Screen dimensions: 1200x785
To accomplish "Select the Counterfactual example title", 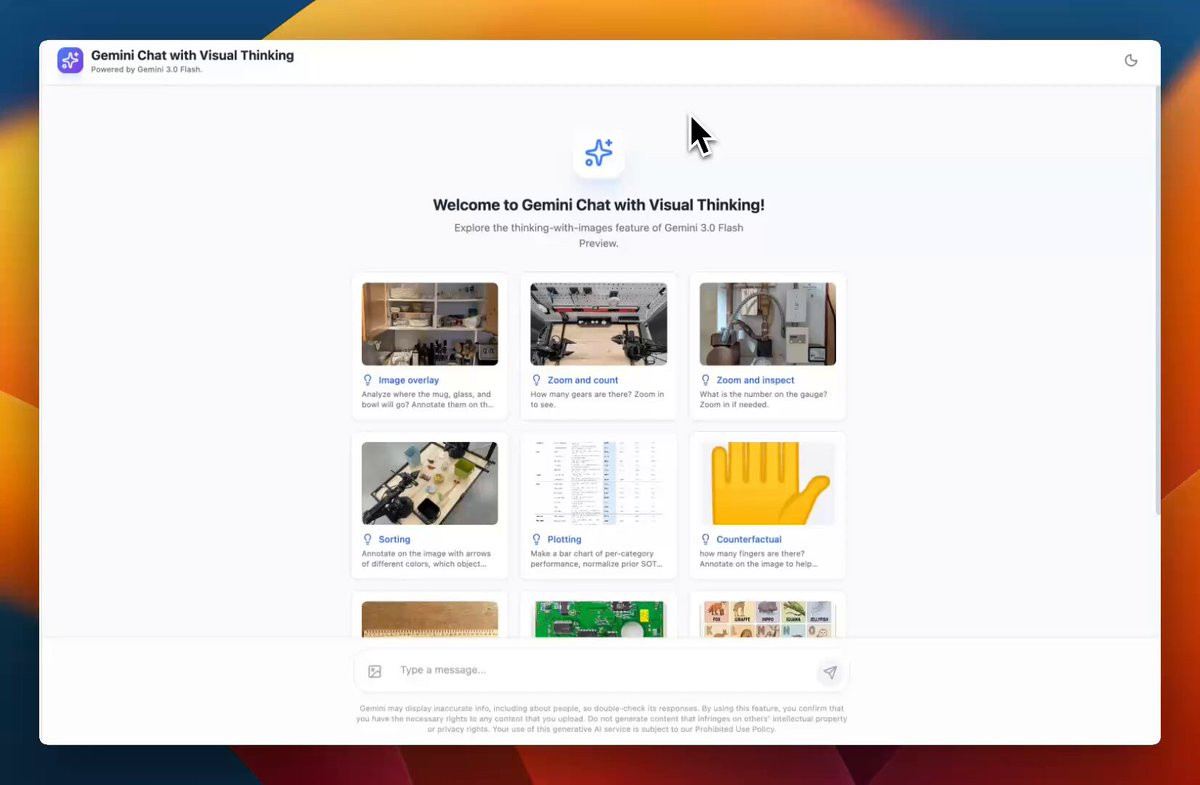I will (749, 539).
